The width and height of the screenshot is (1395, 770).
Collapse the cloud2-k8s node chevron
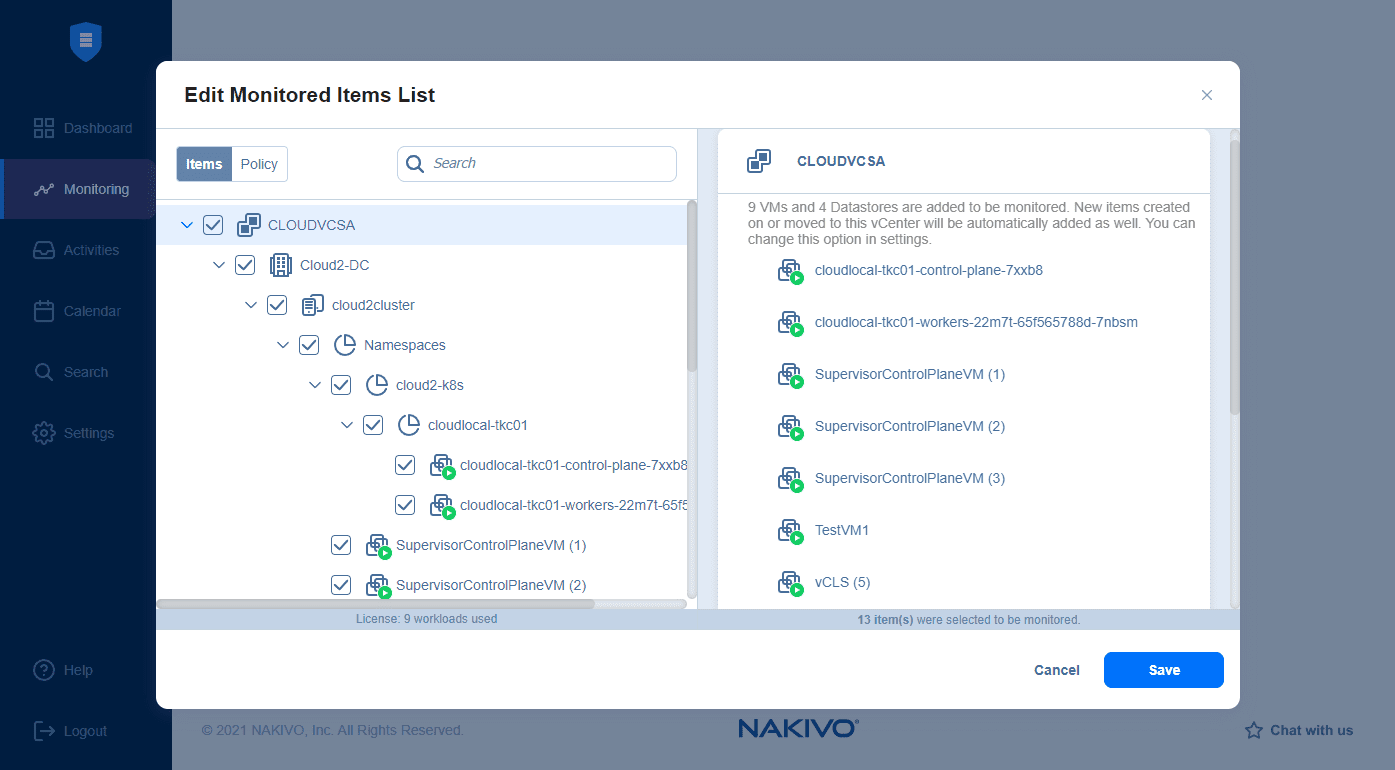(x=315, y=385)
